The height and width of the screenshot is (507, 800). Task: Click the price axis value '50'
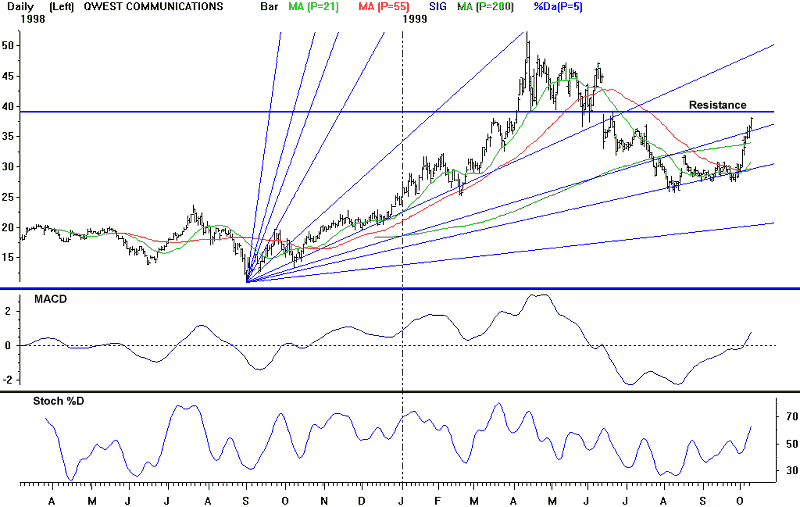pos(7,45)
